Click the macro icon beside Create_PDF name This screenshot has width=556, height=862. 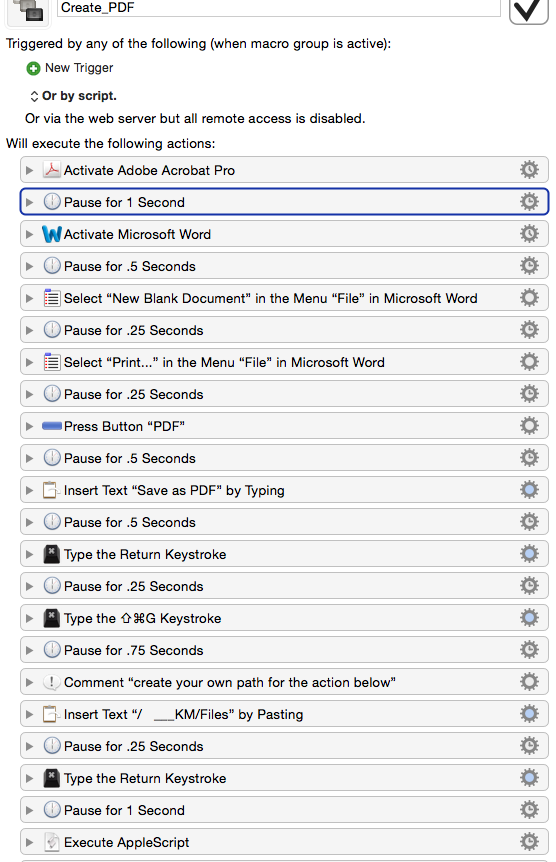click(x=28, y=11)
